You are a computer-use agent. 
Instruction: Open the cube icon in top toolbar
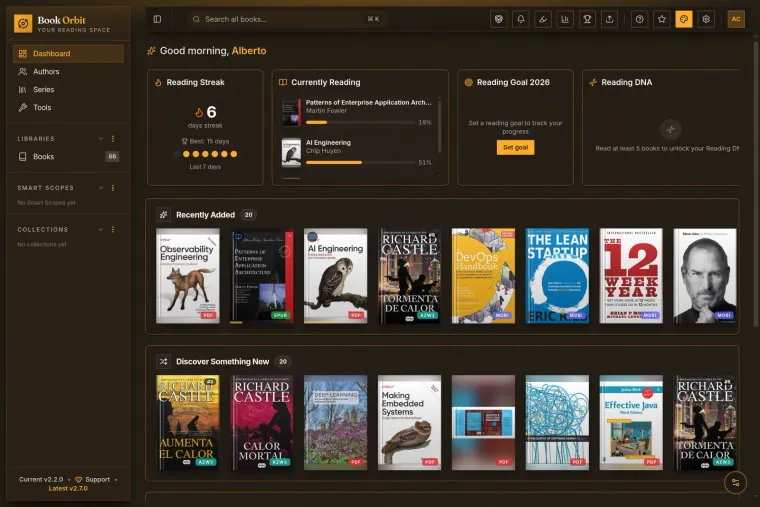pos(498,19)
